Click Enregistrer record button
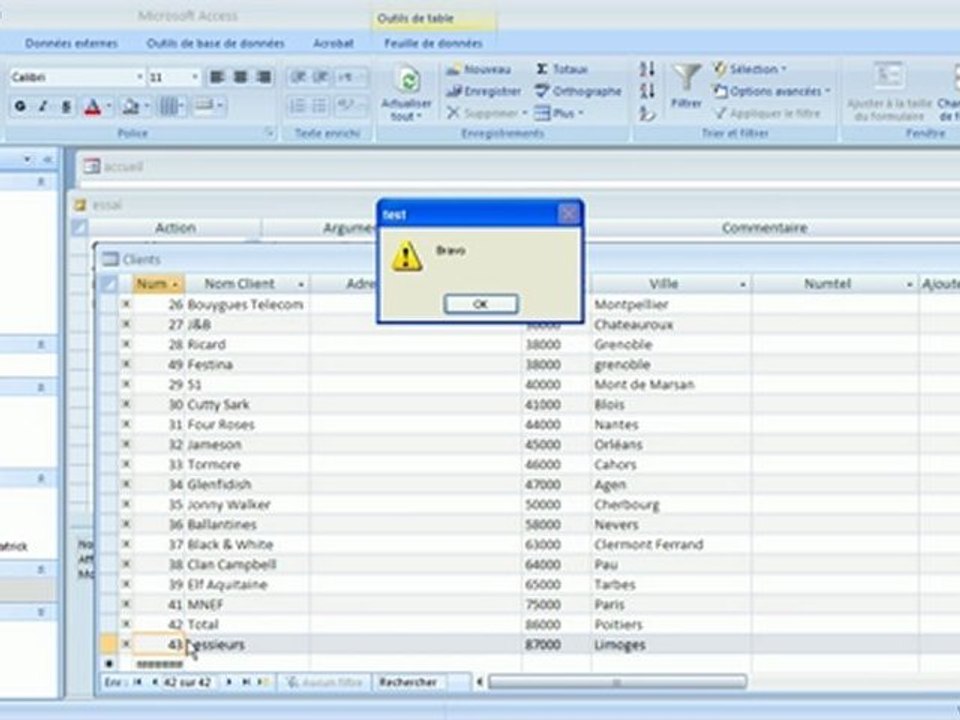 (484, 91)
